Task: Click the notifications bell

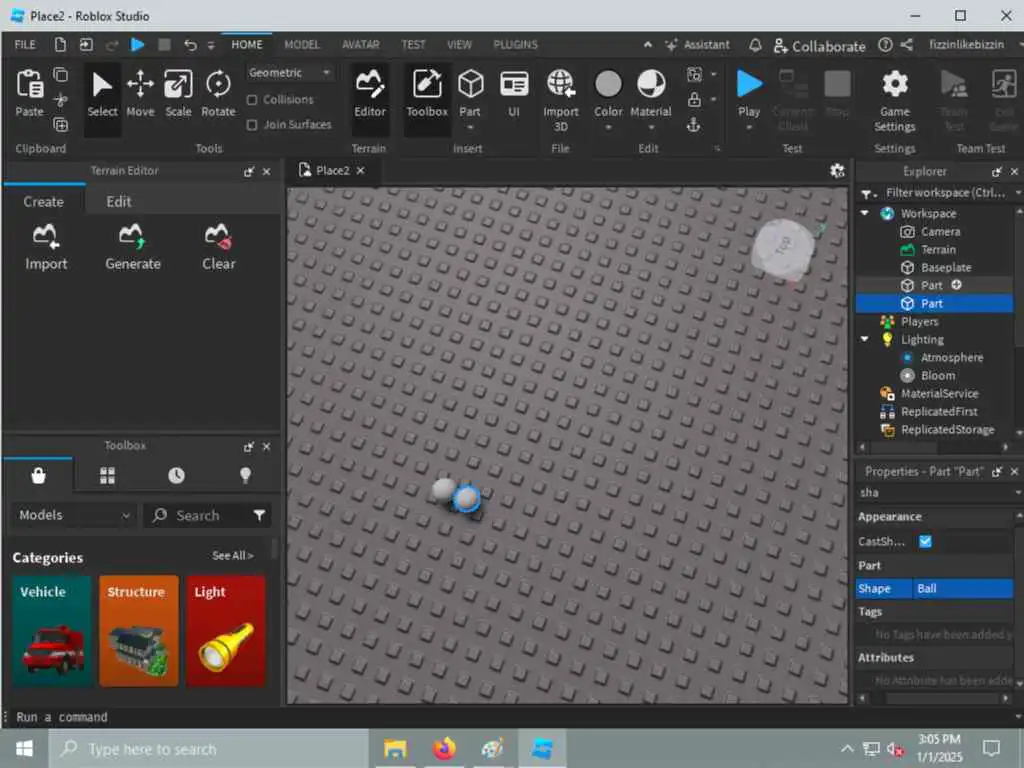Action: pyautogui.click(x=755, y=45)
